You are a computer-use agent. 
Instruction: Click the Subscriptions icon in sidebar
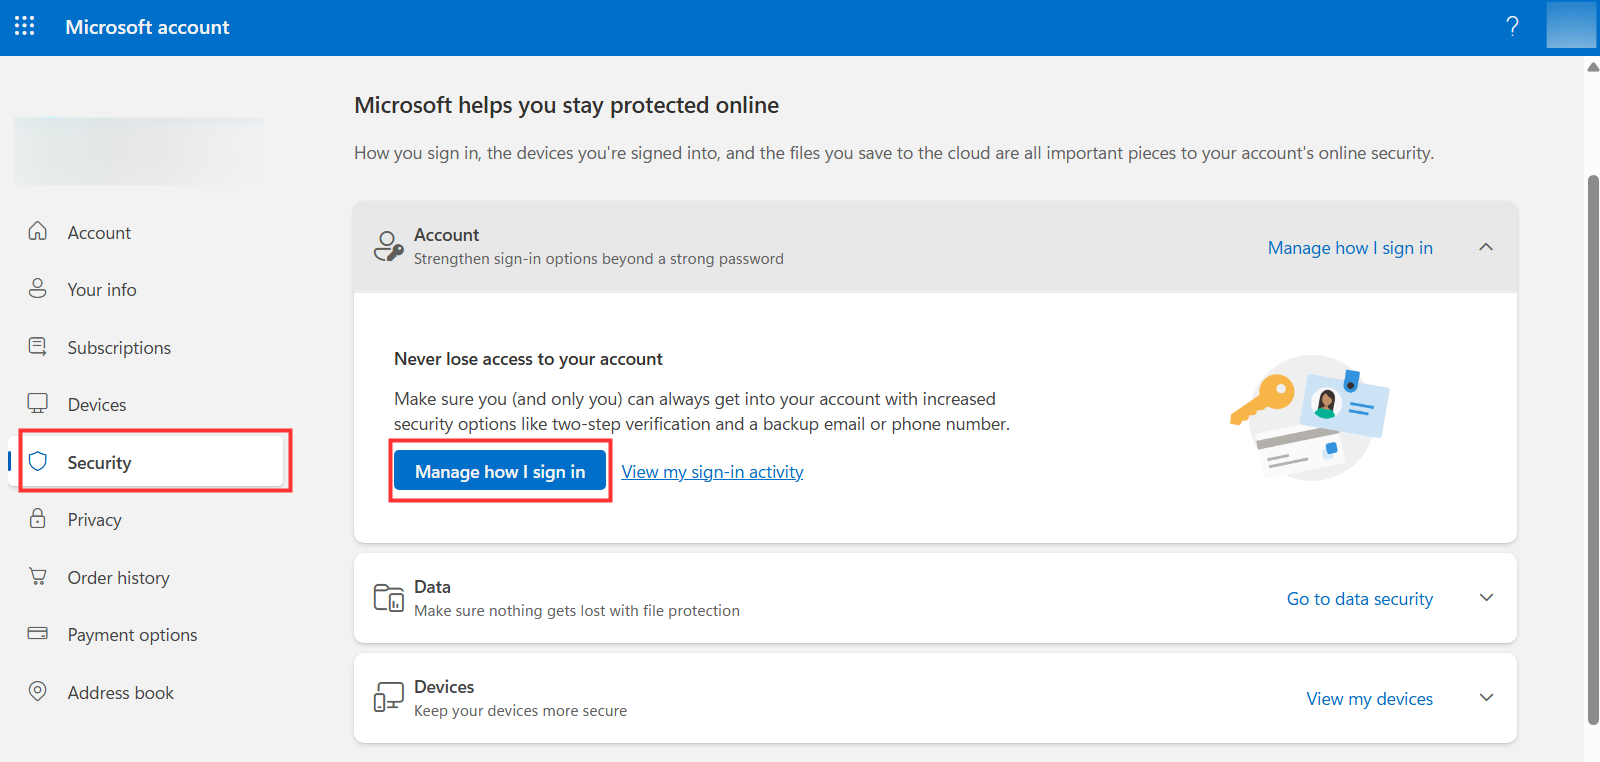pyautogui.click(x=38, y=346)
